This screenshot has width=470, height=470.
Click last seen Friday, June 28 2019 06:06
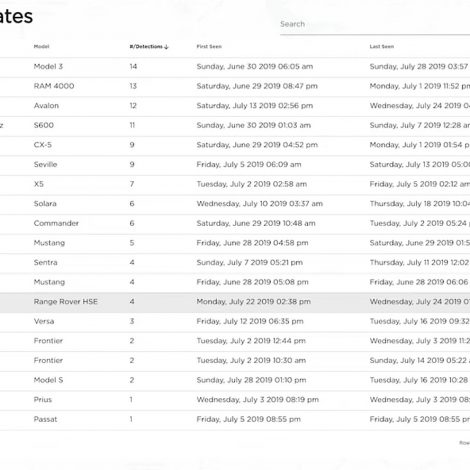point(419,282)
